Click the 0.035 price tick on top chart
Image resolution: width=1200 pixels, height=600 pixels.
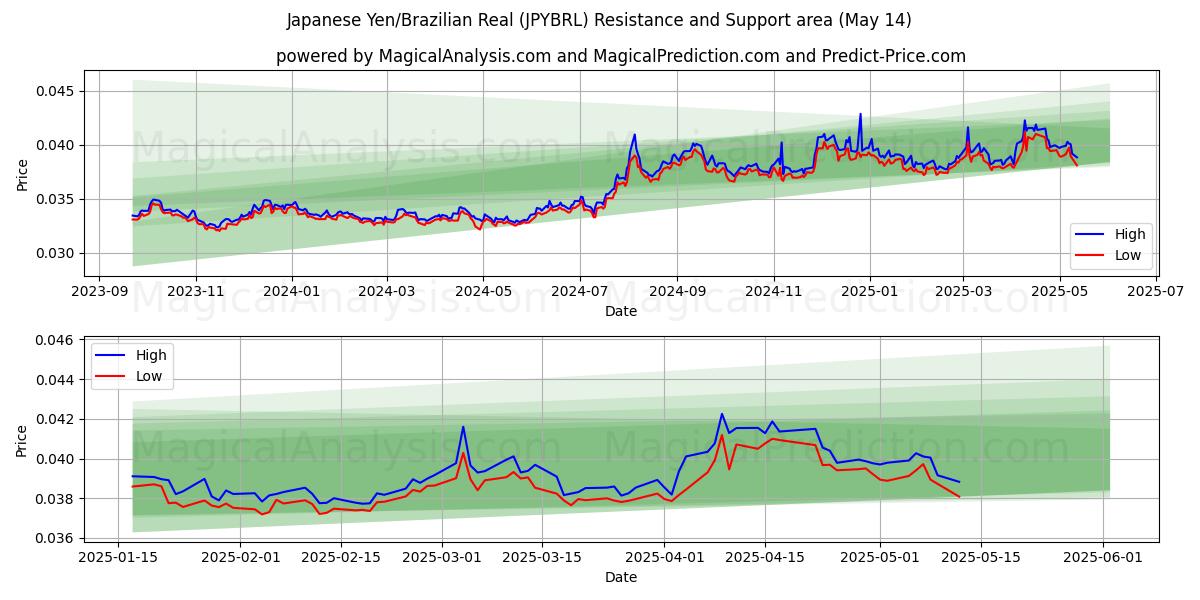tap(56, 200)
